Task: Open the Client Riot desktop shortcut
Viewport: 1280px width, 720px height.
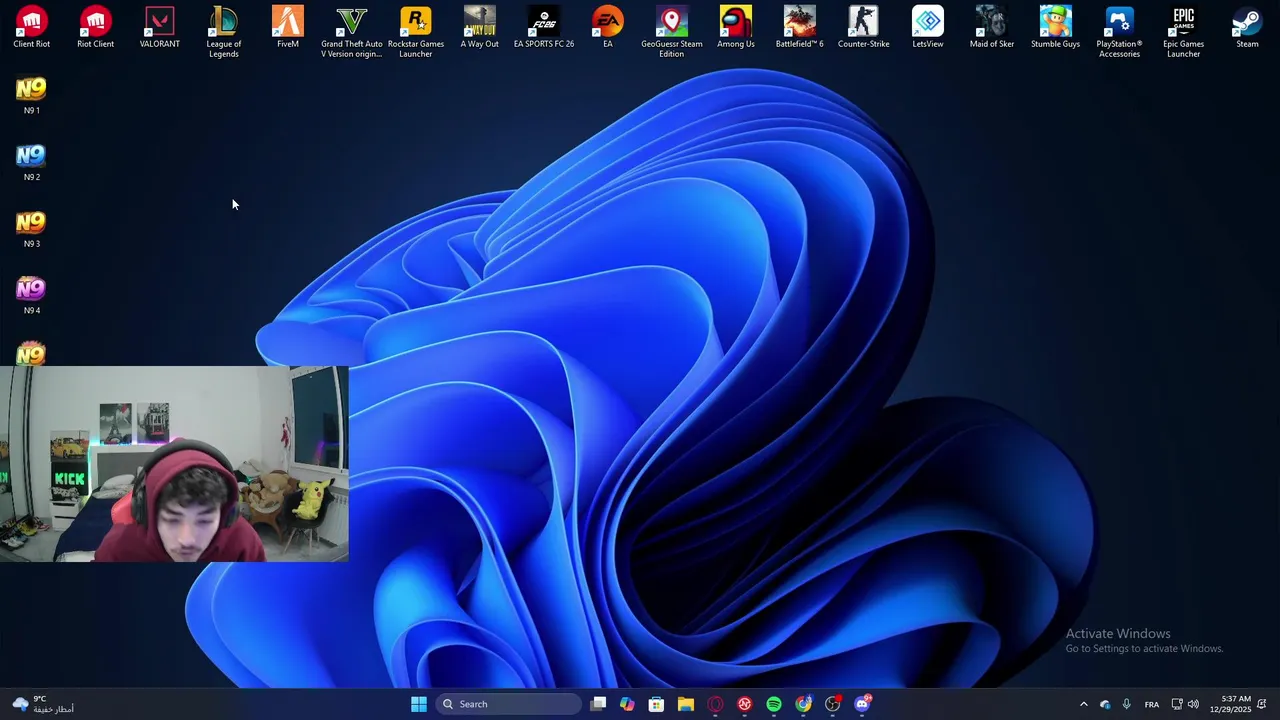Action: coord(31,28)
